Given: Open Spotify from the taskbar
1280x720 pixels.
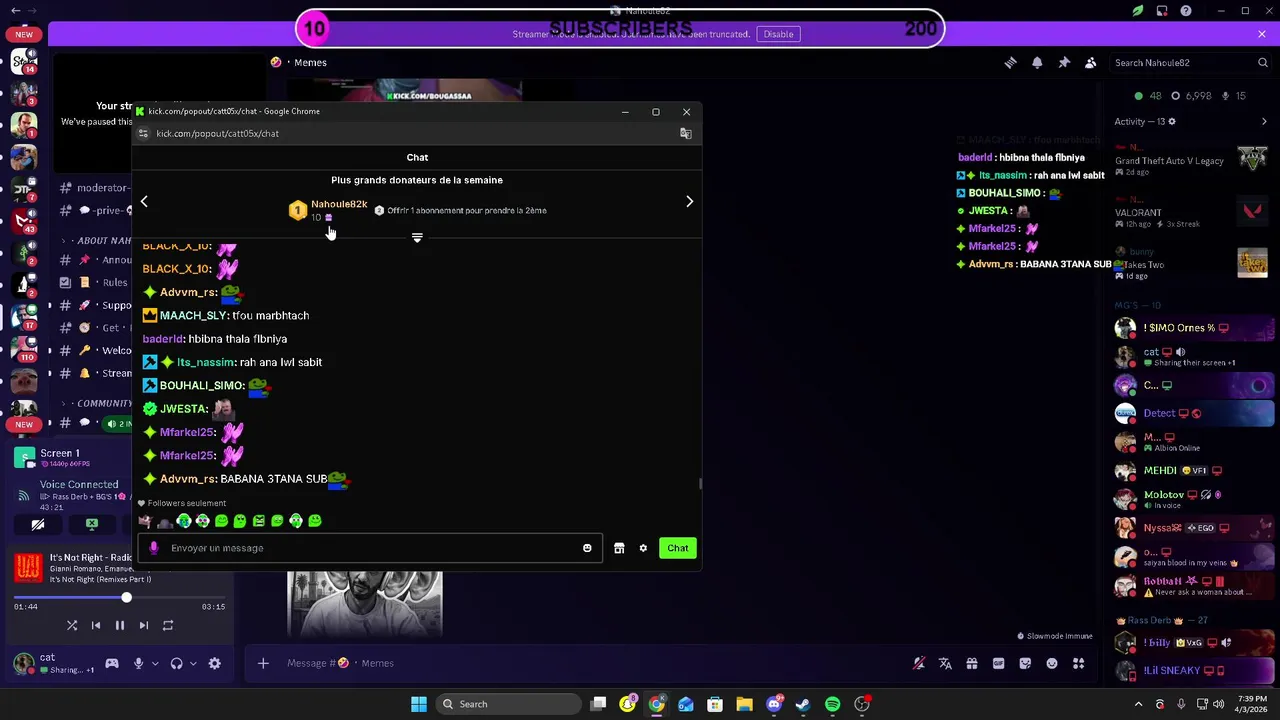Looking at the screenshot, I should coord(832,704).
